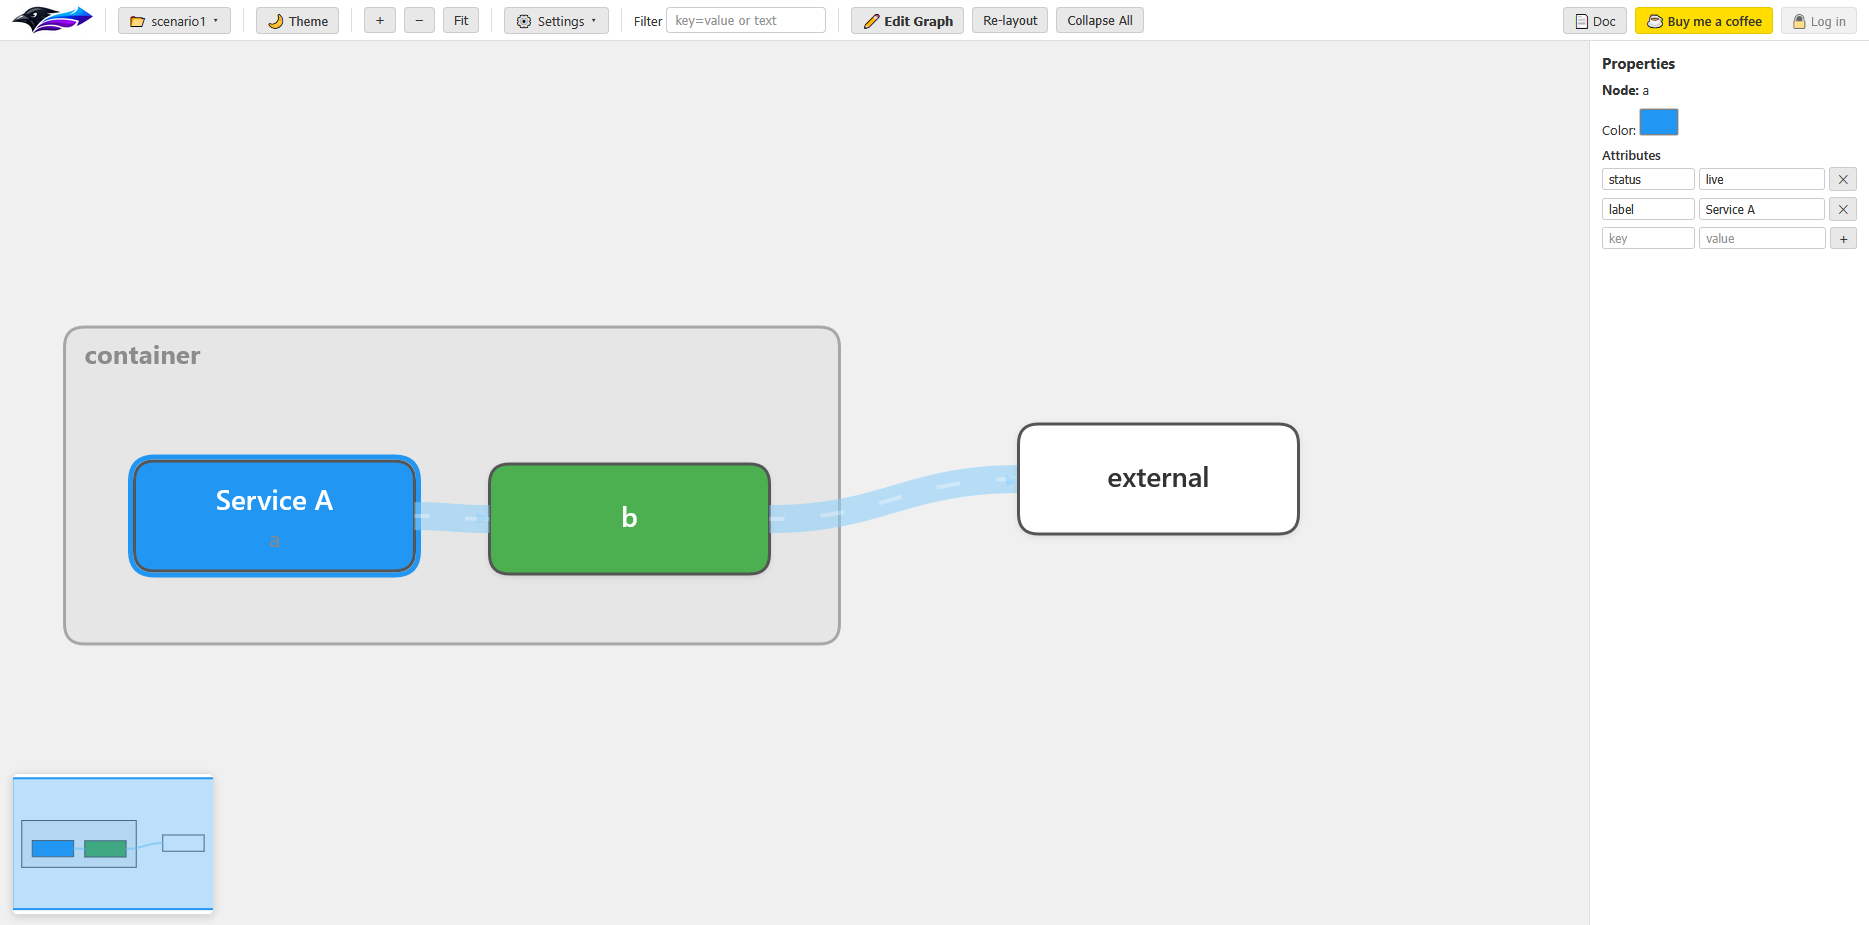
Task: Zoom out using the minus icon
Action: (419, 19)
